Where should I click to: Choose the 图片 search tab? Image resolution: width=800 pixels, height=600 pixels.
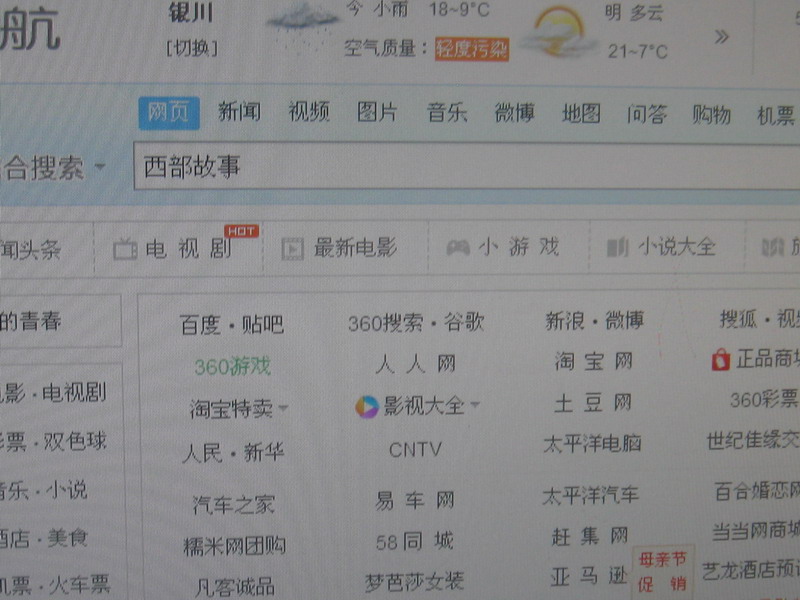377,113
